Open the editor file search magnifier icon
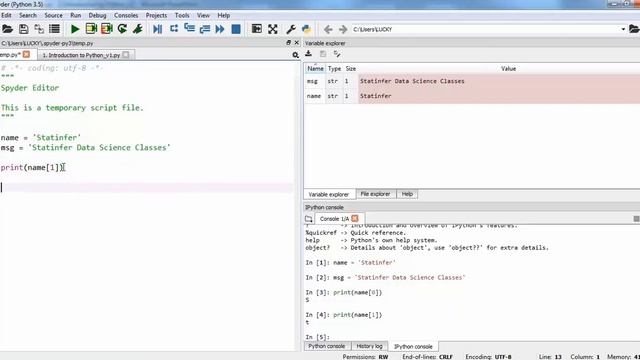Image resolution: width=640 pixels, height=360 pixels. click(296, 55)
